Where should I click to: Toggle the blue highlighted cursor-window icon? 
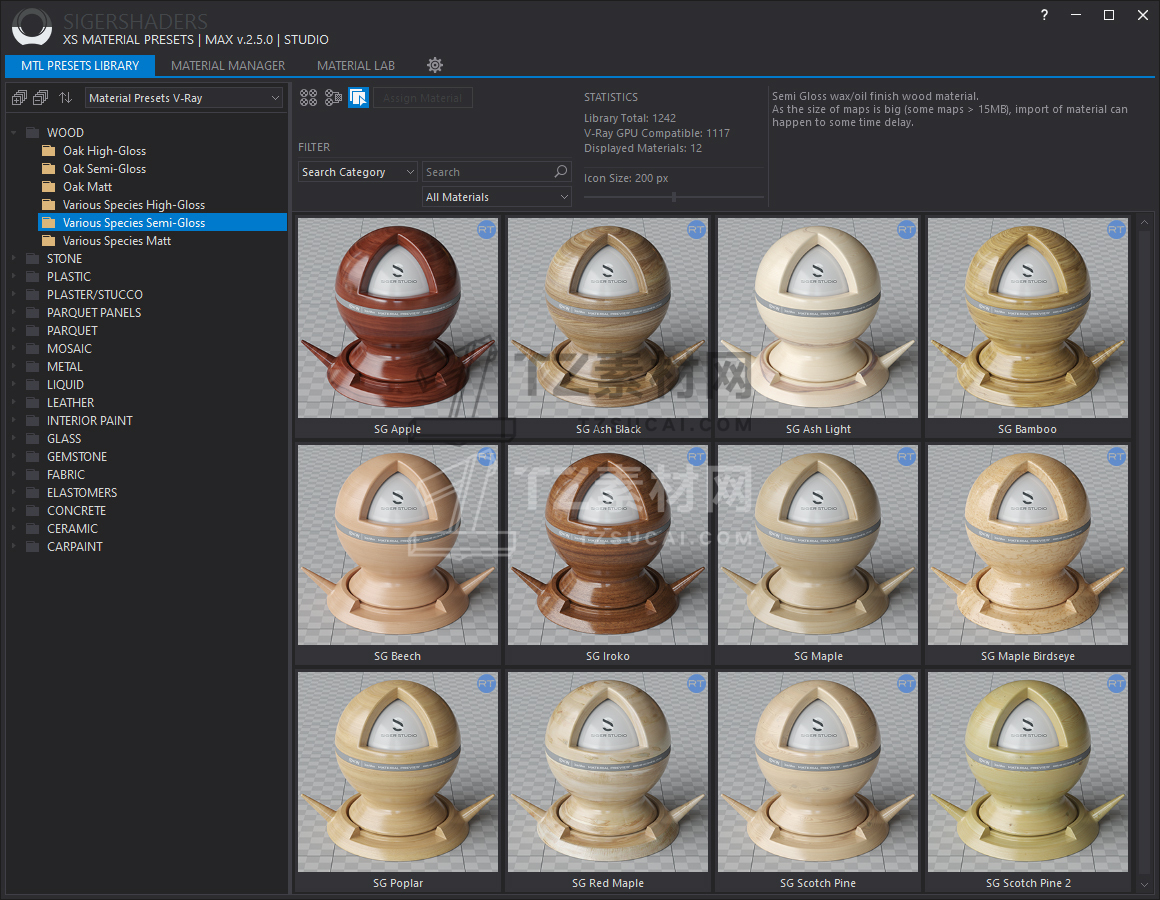point(359,98)
